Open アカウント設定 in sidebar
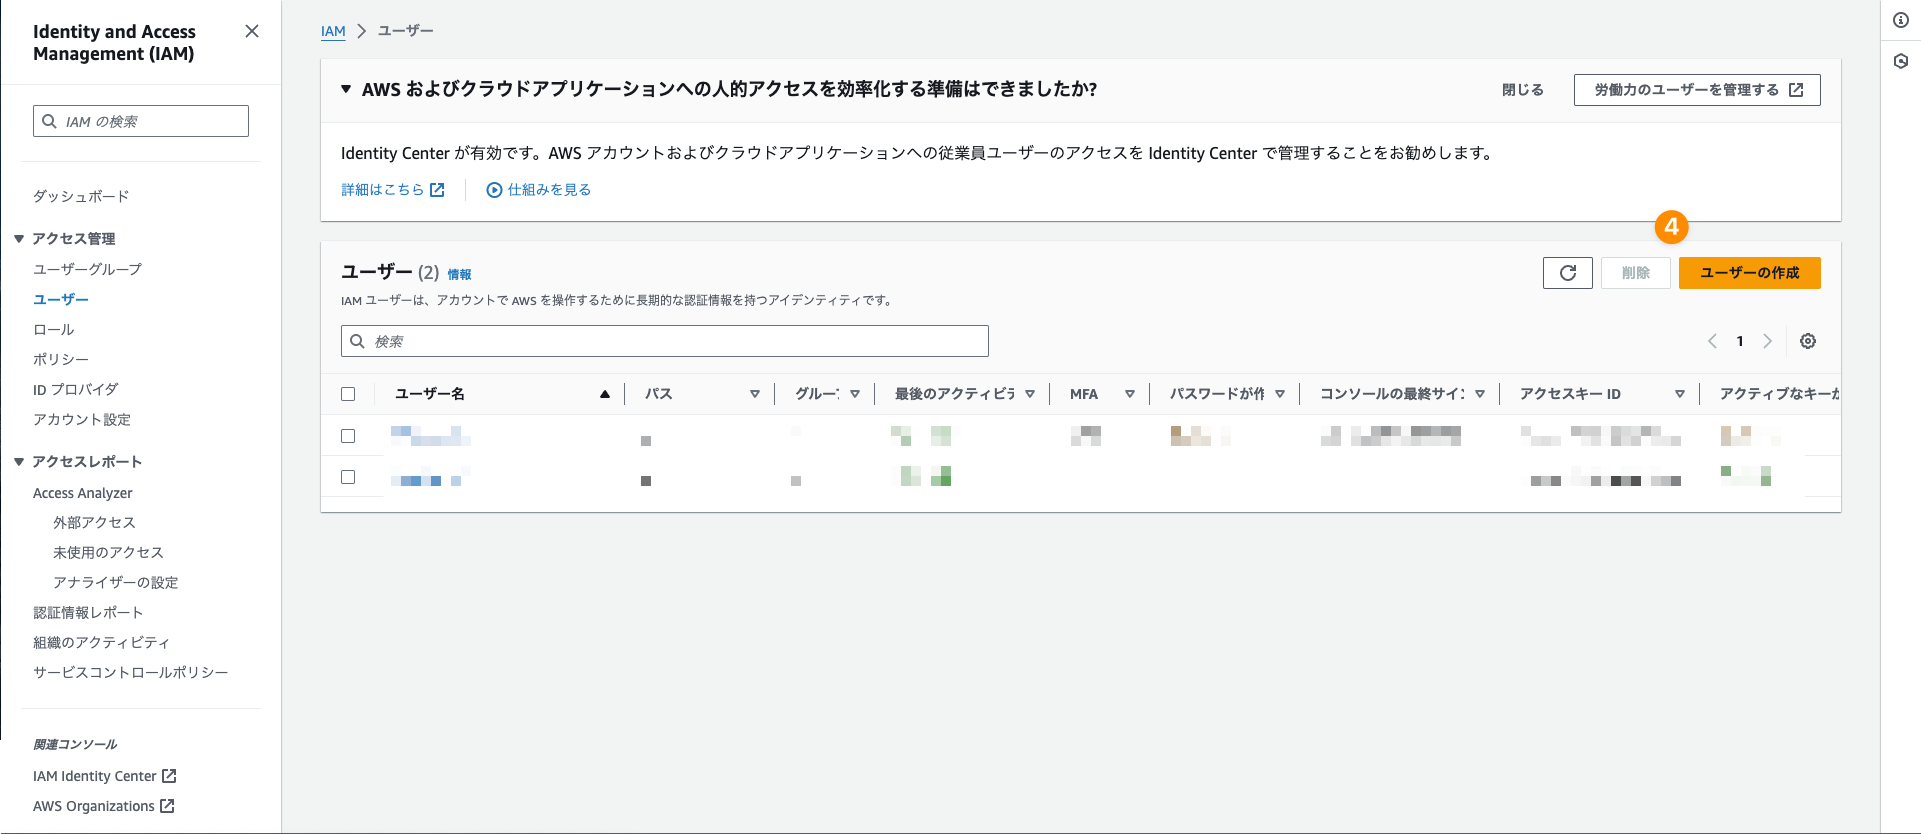Screen dimensions: 1921x834 82,419
